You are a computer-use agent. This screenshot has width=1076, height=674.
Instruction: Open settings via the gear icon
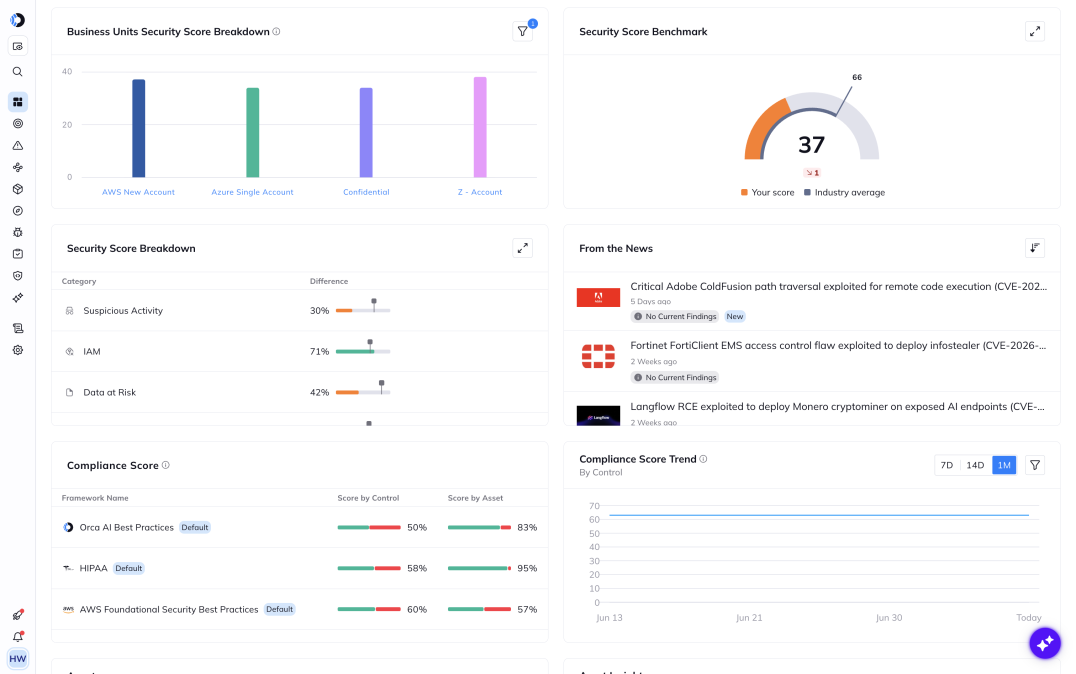(x=18, y=350)
